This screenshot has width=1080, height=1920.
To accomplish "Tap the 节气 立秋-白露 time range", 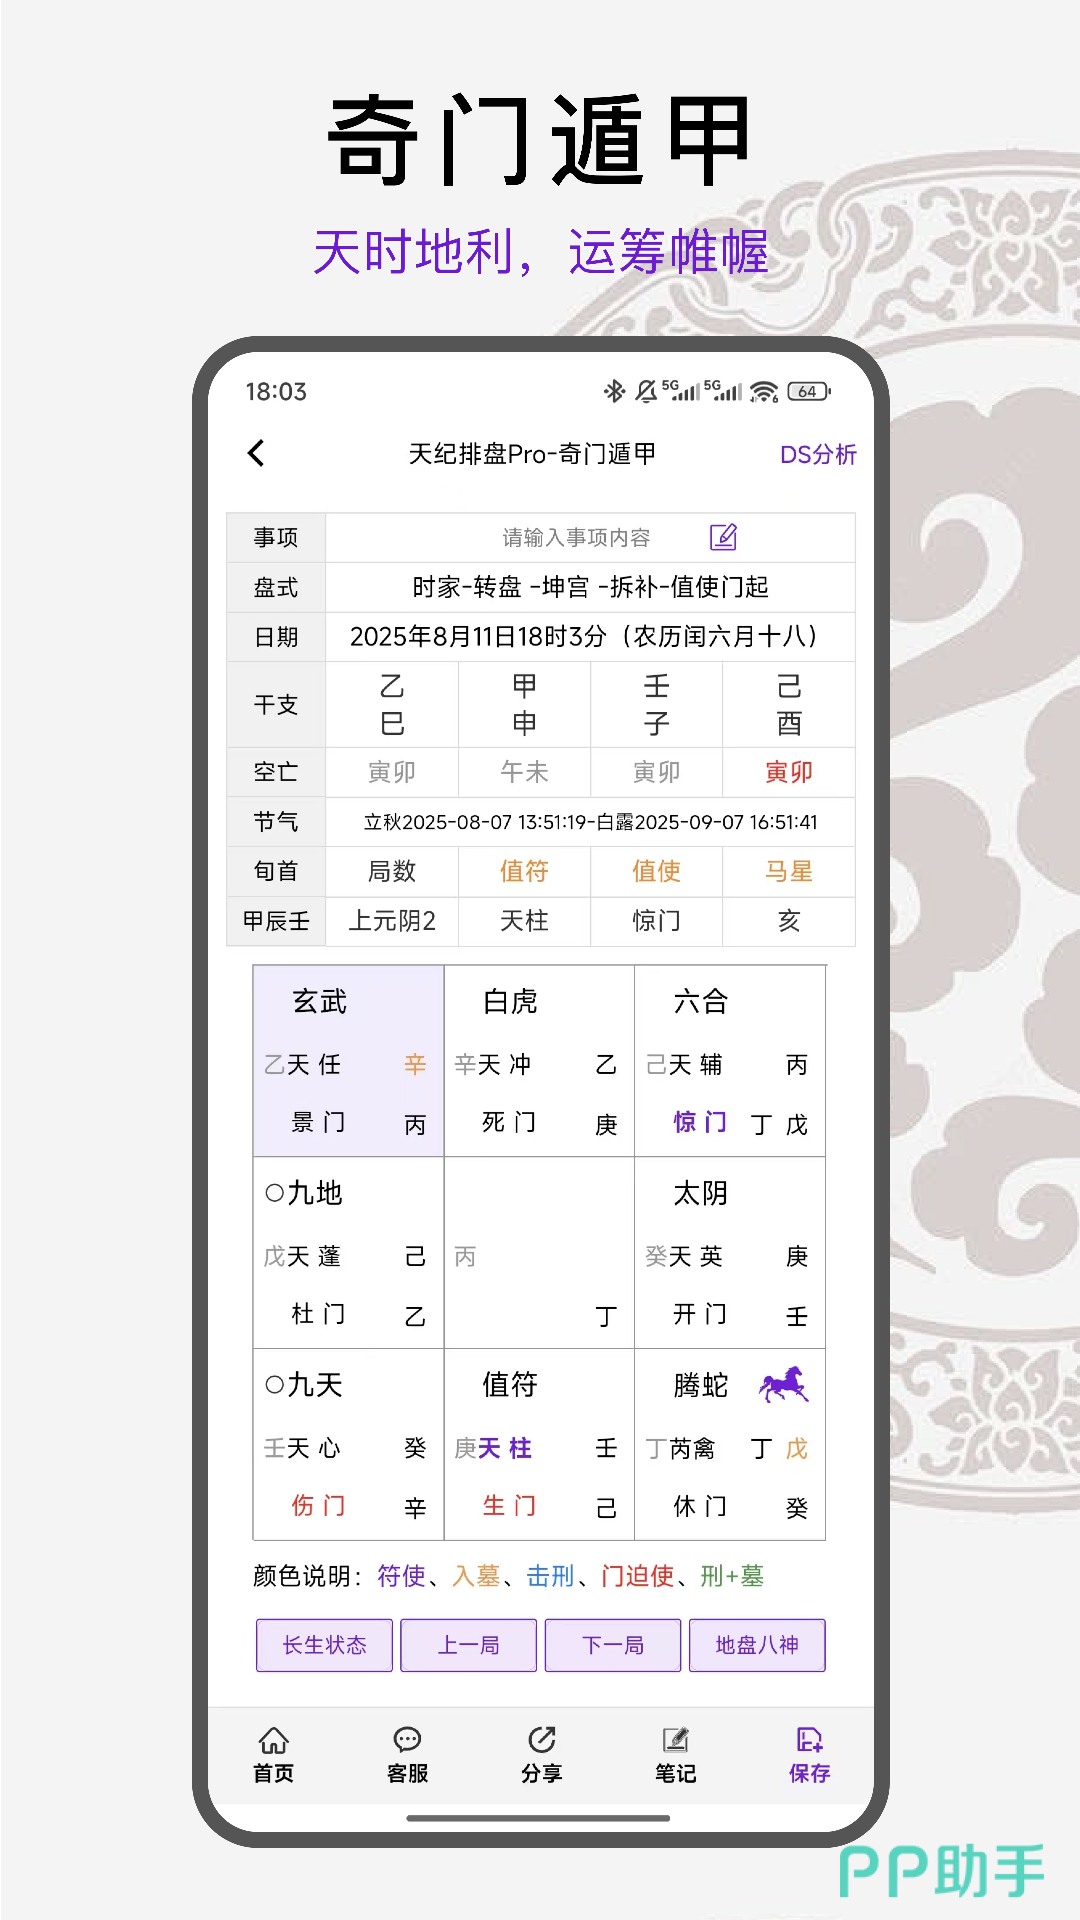I will point(590,822).
